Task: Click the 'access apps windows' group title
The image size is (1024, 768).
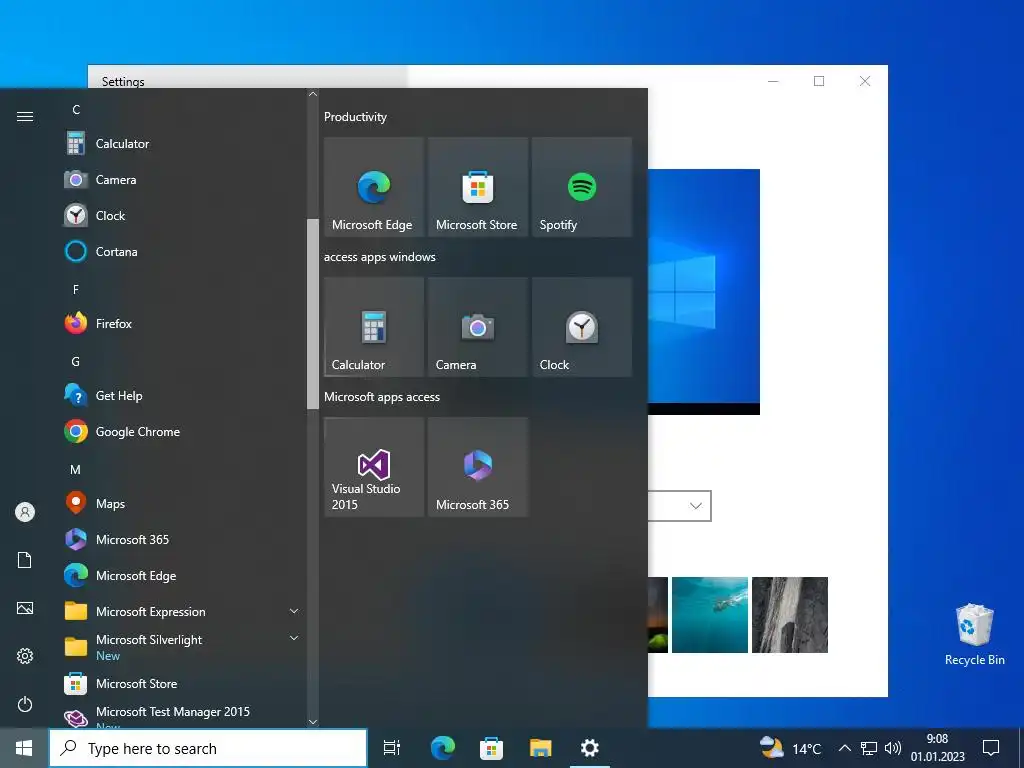Action: 379,257
